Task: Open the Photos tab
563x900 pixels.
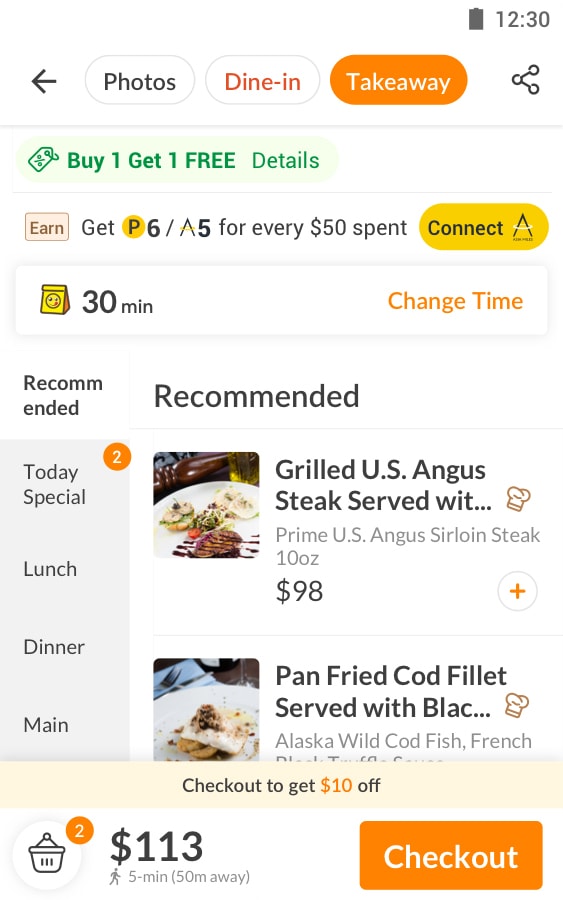Action: coord(139,80)
